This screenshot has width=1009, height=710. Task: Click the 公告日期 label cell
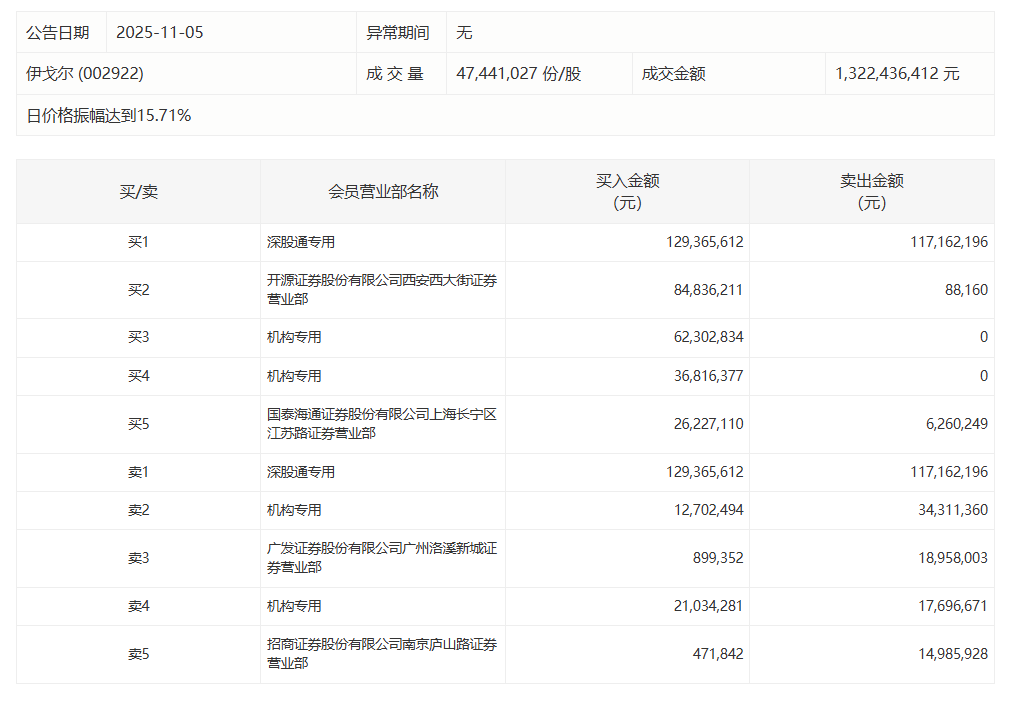click(56, 32)
